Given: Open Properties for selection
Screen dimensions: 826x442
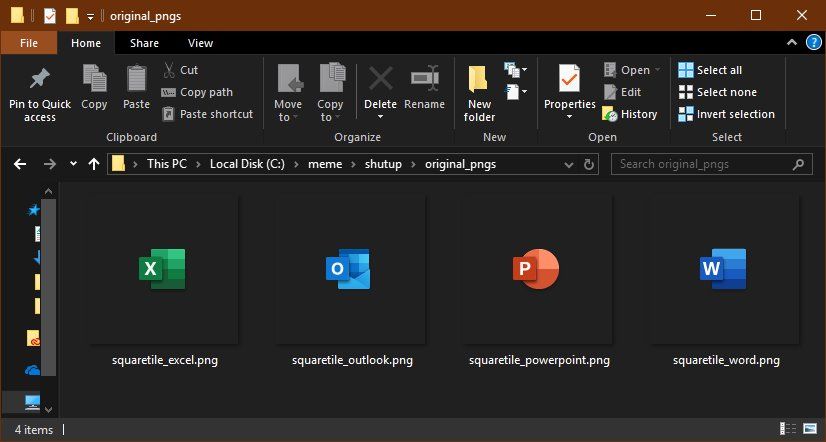Looking at the screenshot, I should click(569, 86).
